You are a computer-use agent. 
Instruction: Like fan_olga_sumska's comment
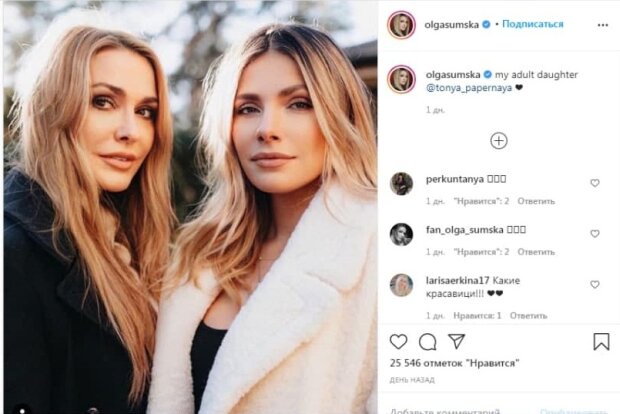coord(595,234)
